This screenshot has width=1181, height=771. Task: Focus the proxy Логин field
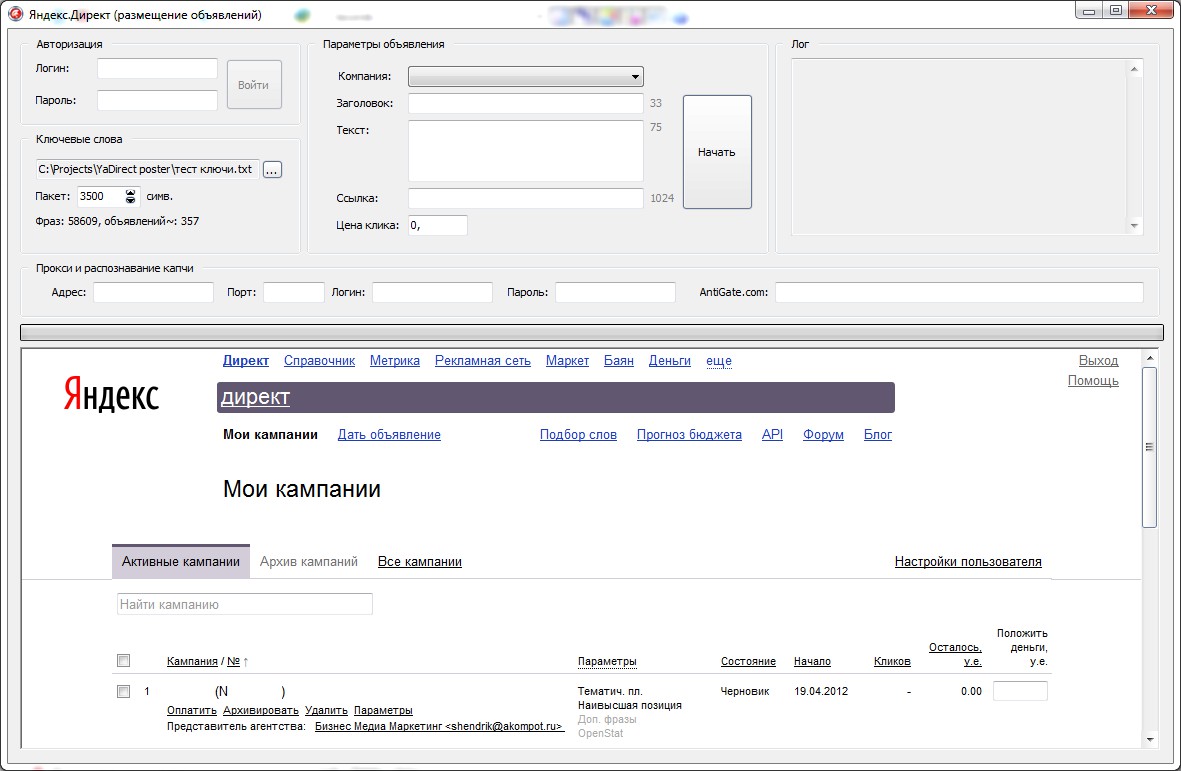432,292
